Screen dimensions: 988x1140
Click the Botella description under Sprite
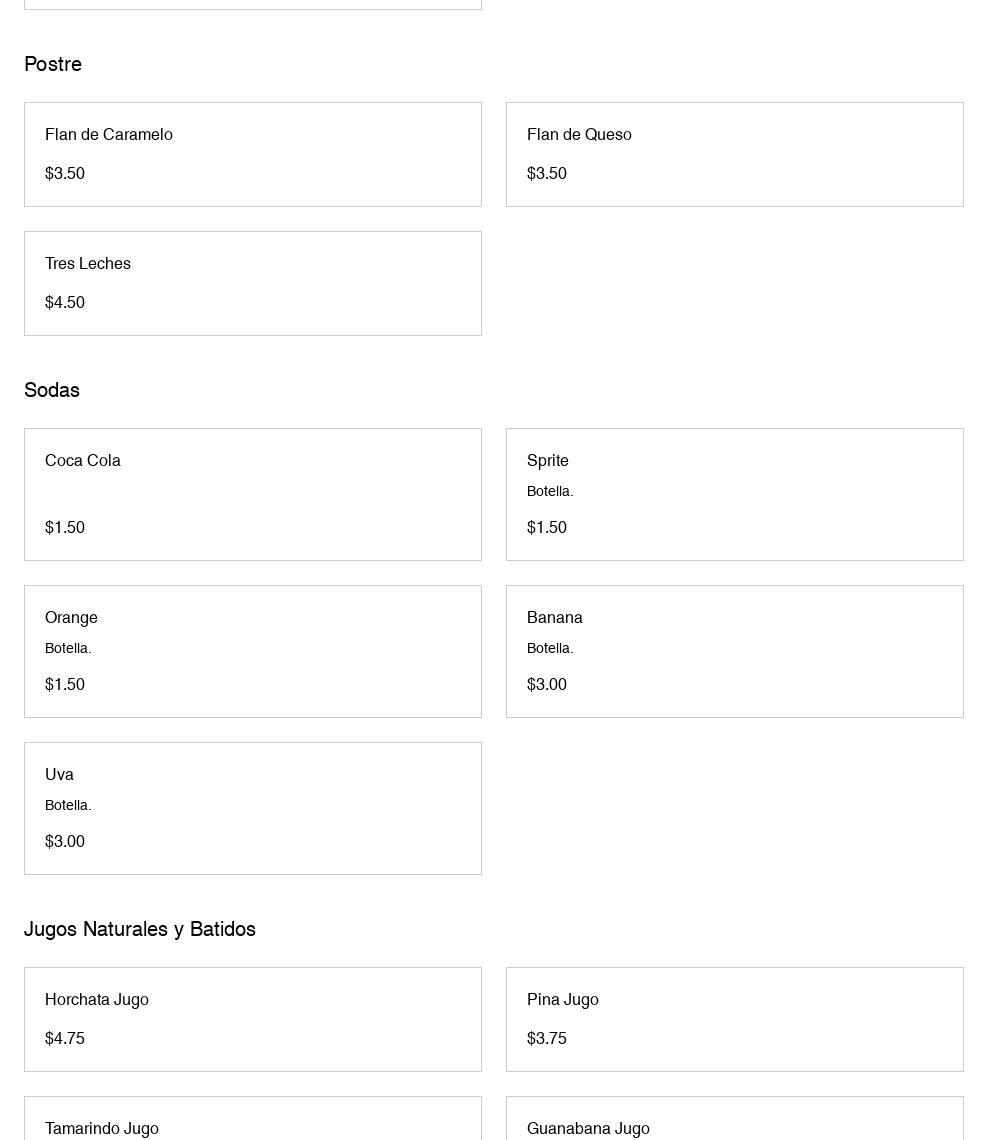tap(550, 491)
